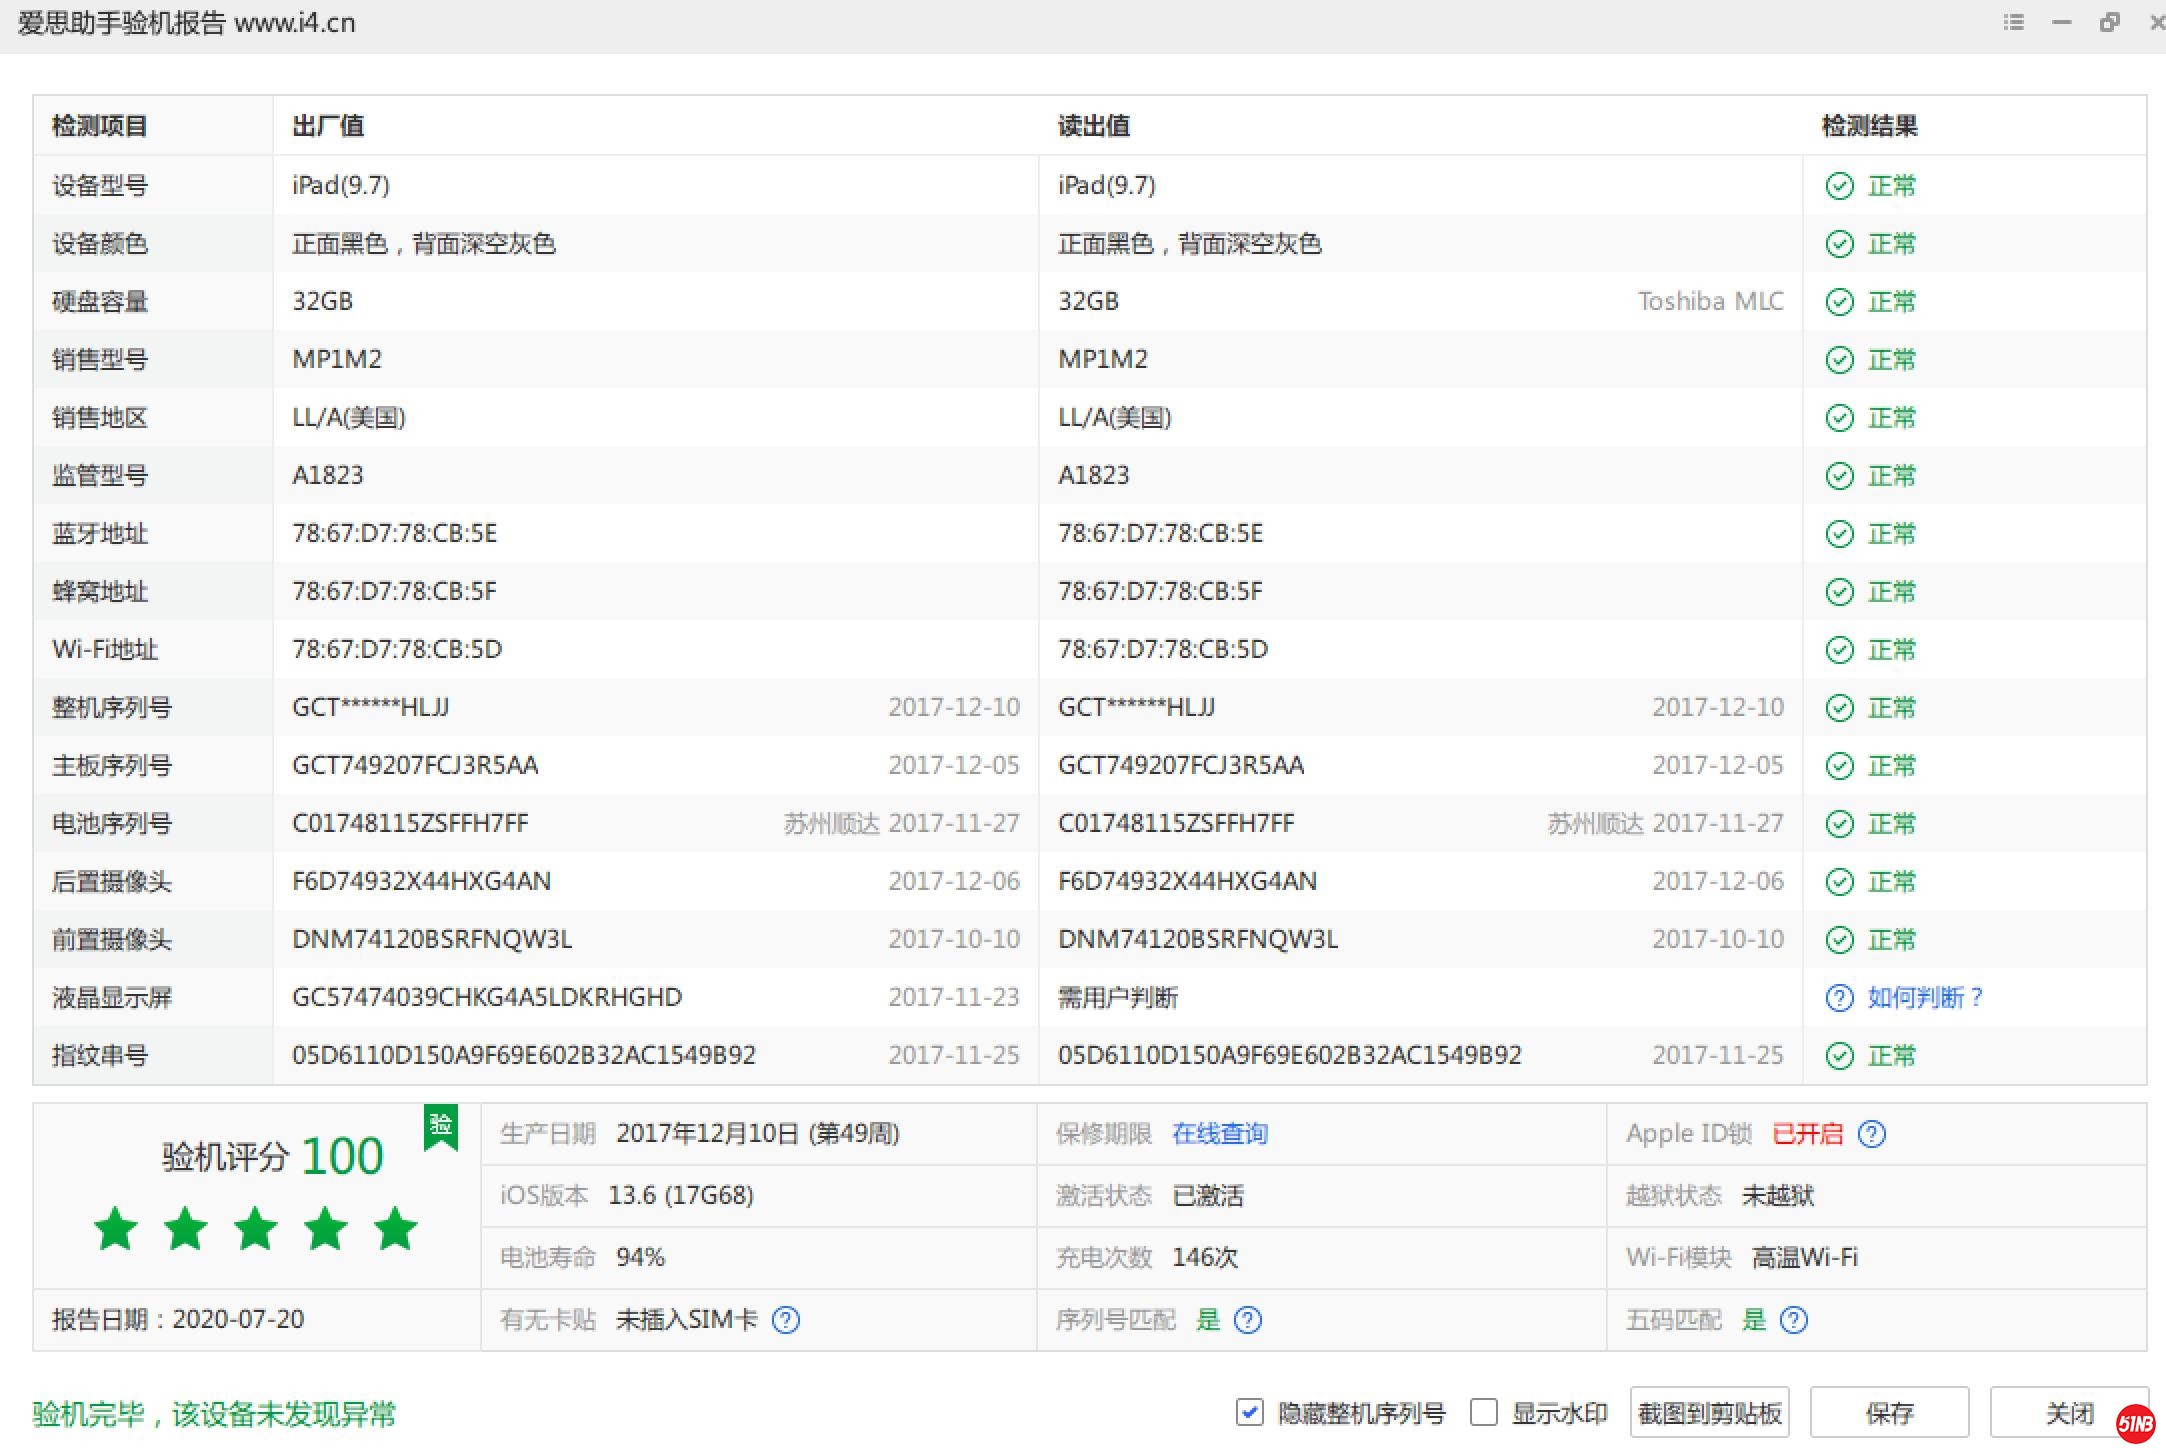Click the 检测结果 column header

pyautogui.click(x=1869, y=126)
